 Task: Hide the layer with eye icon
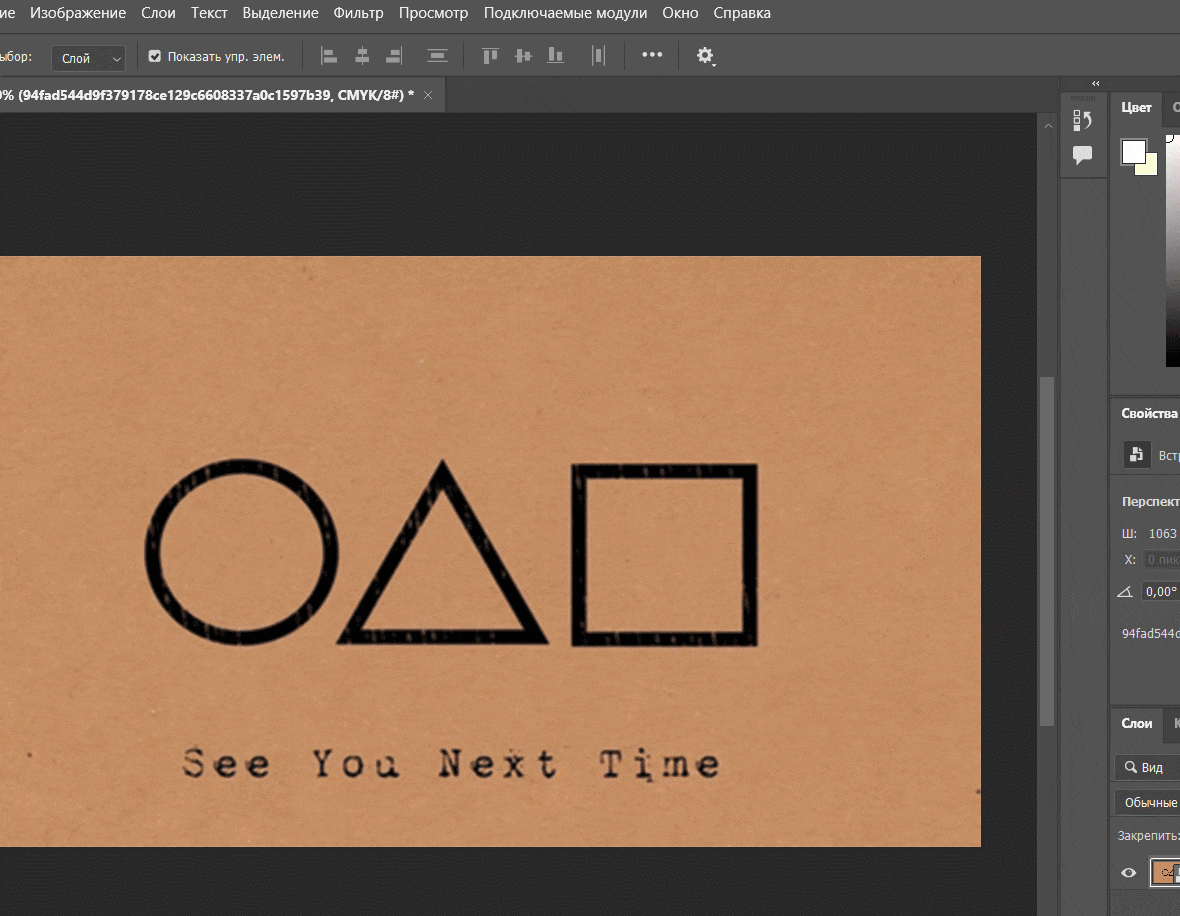point(1129,873)
